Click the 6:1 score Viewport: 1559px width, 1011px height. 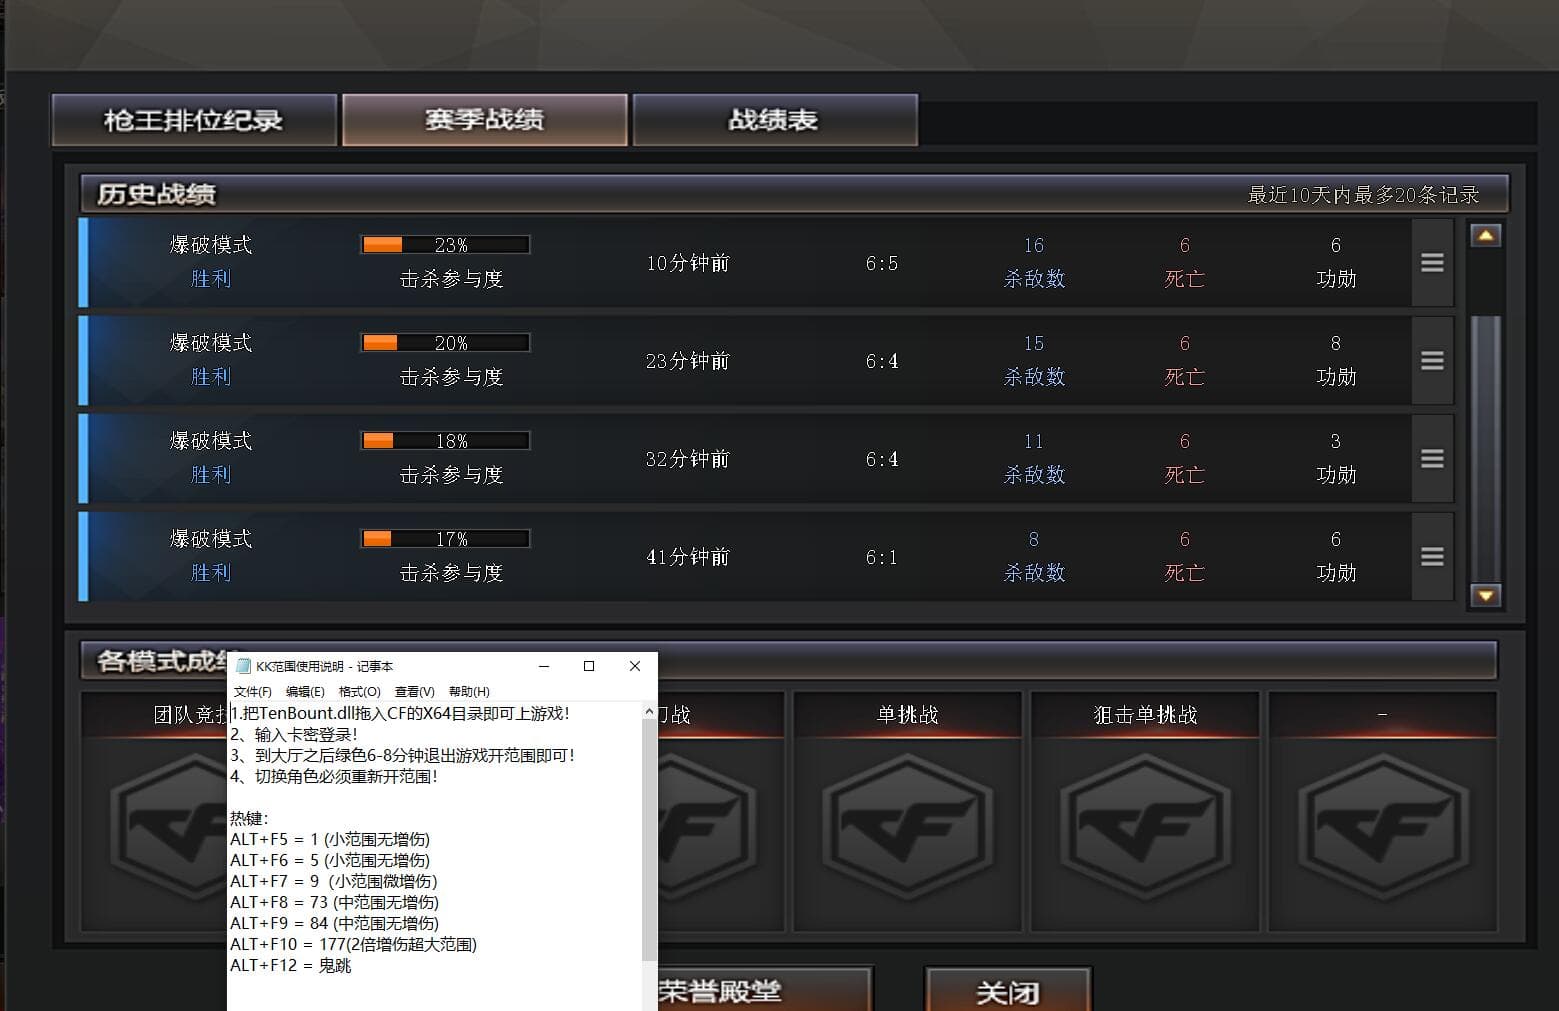coord(882,557)
